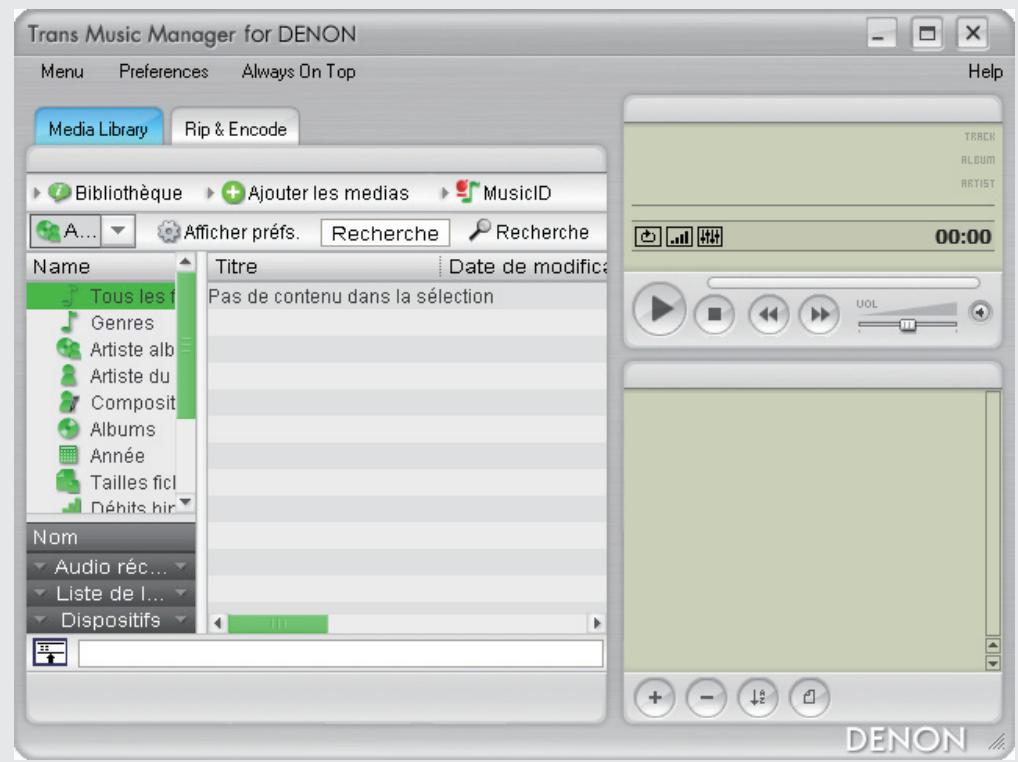Image resolution: width=1018 pixels, height=762 pixels.
Task: Mute audio with the speaker icon
Action: coord(980,313)
